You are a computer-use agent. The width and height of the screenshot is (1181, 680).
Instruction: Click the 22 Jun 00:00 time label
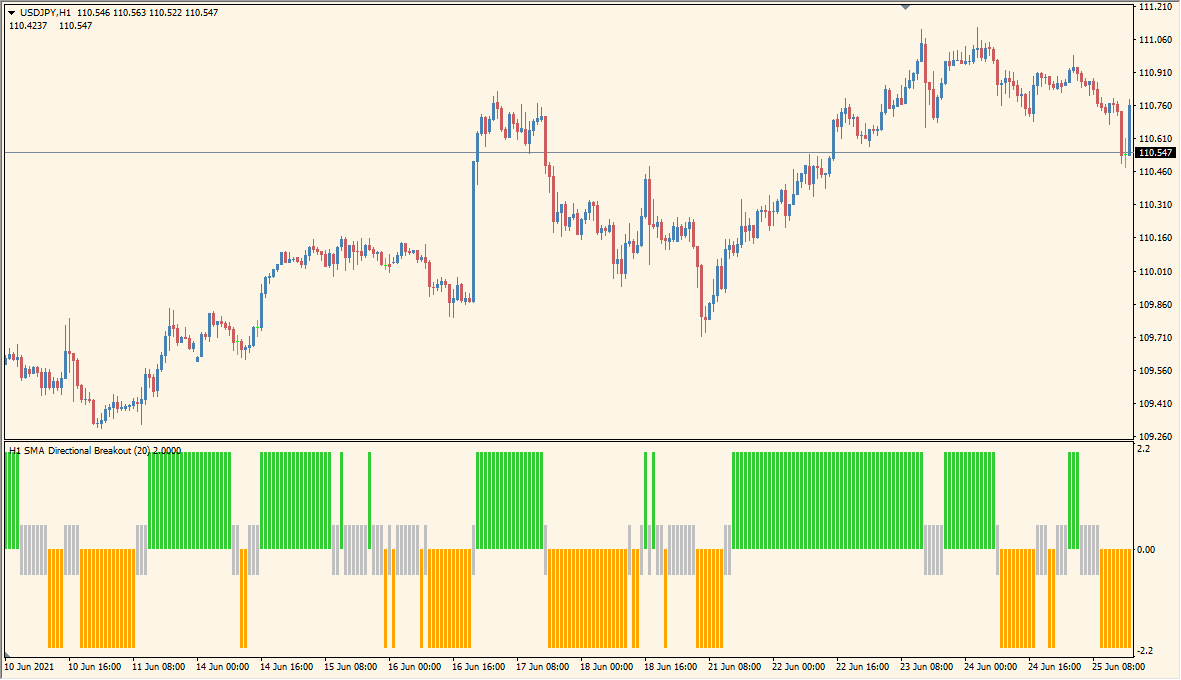[x=798, y=666]
